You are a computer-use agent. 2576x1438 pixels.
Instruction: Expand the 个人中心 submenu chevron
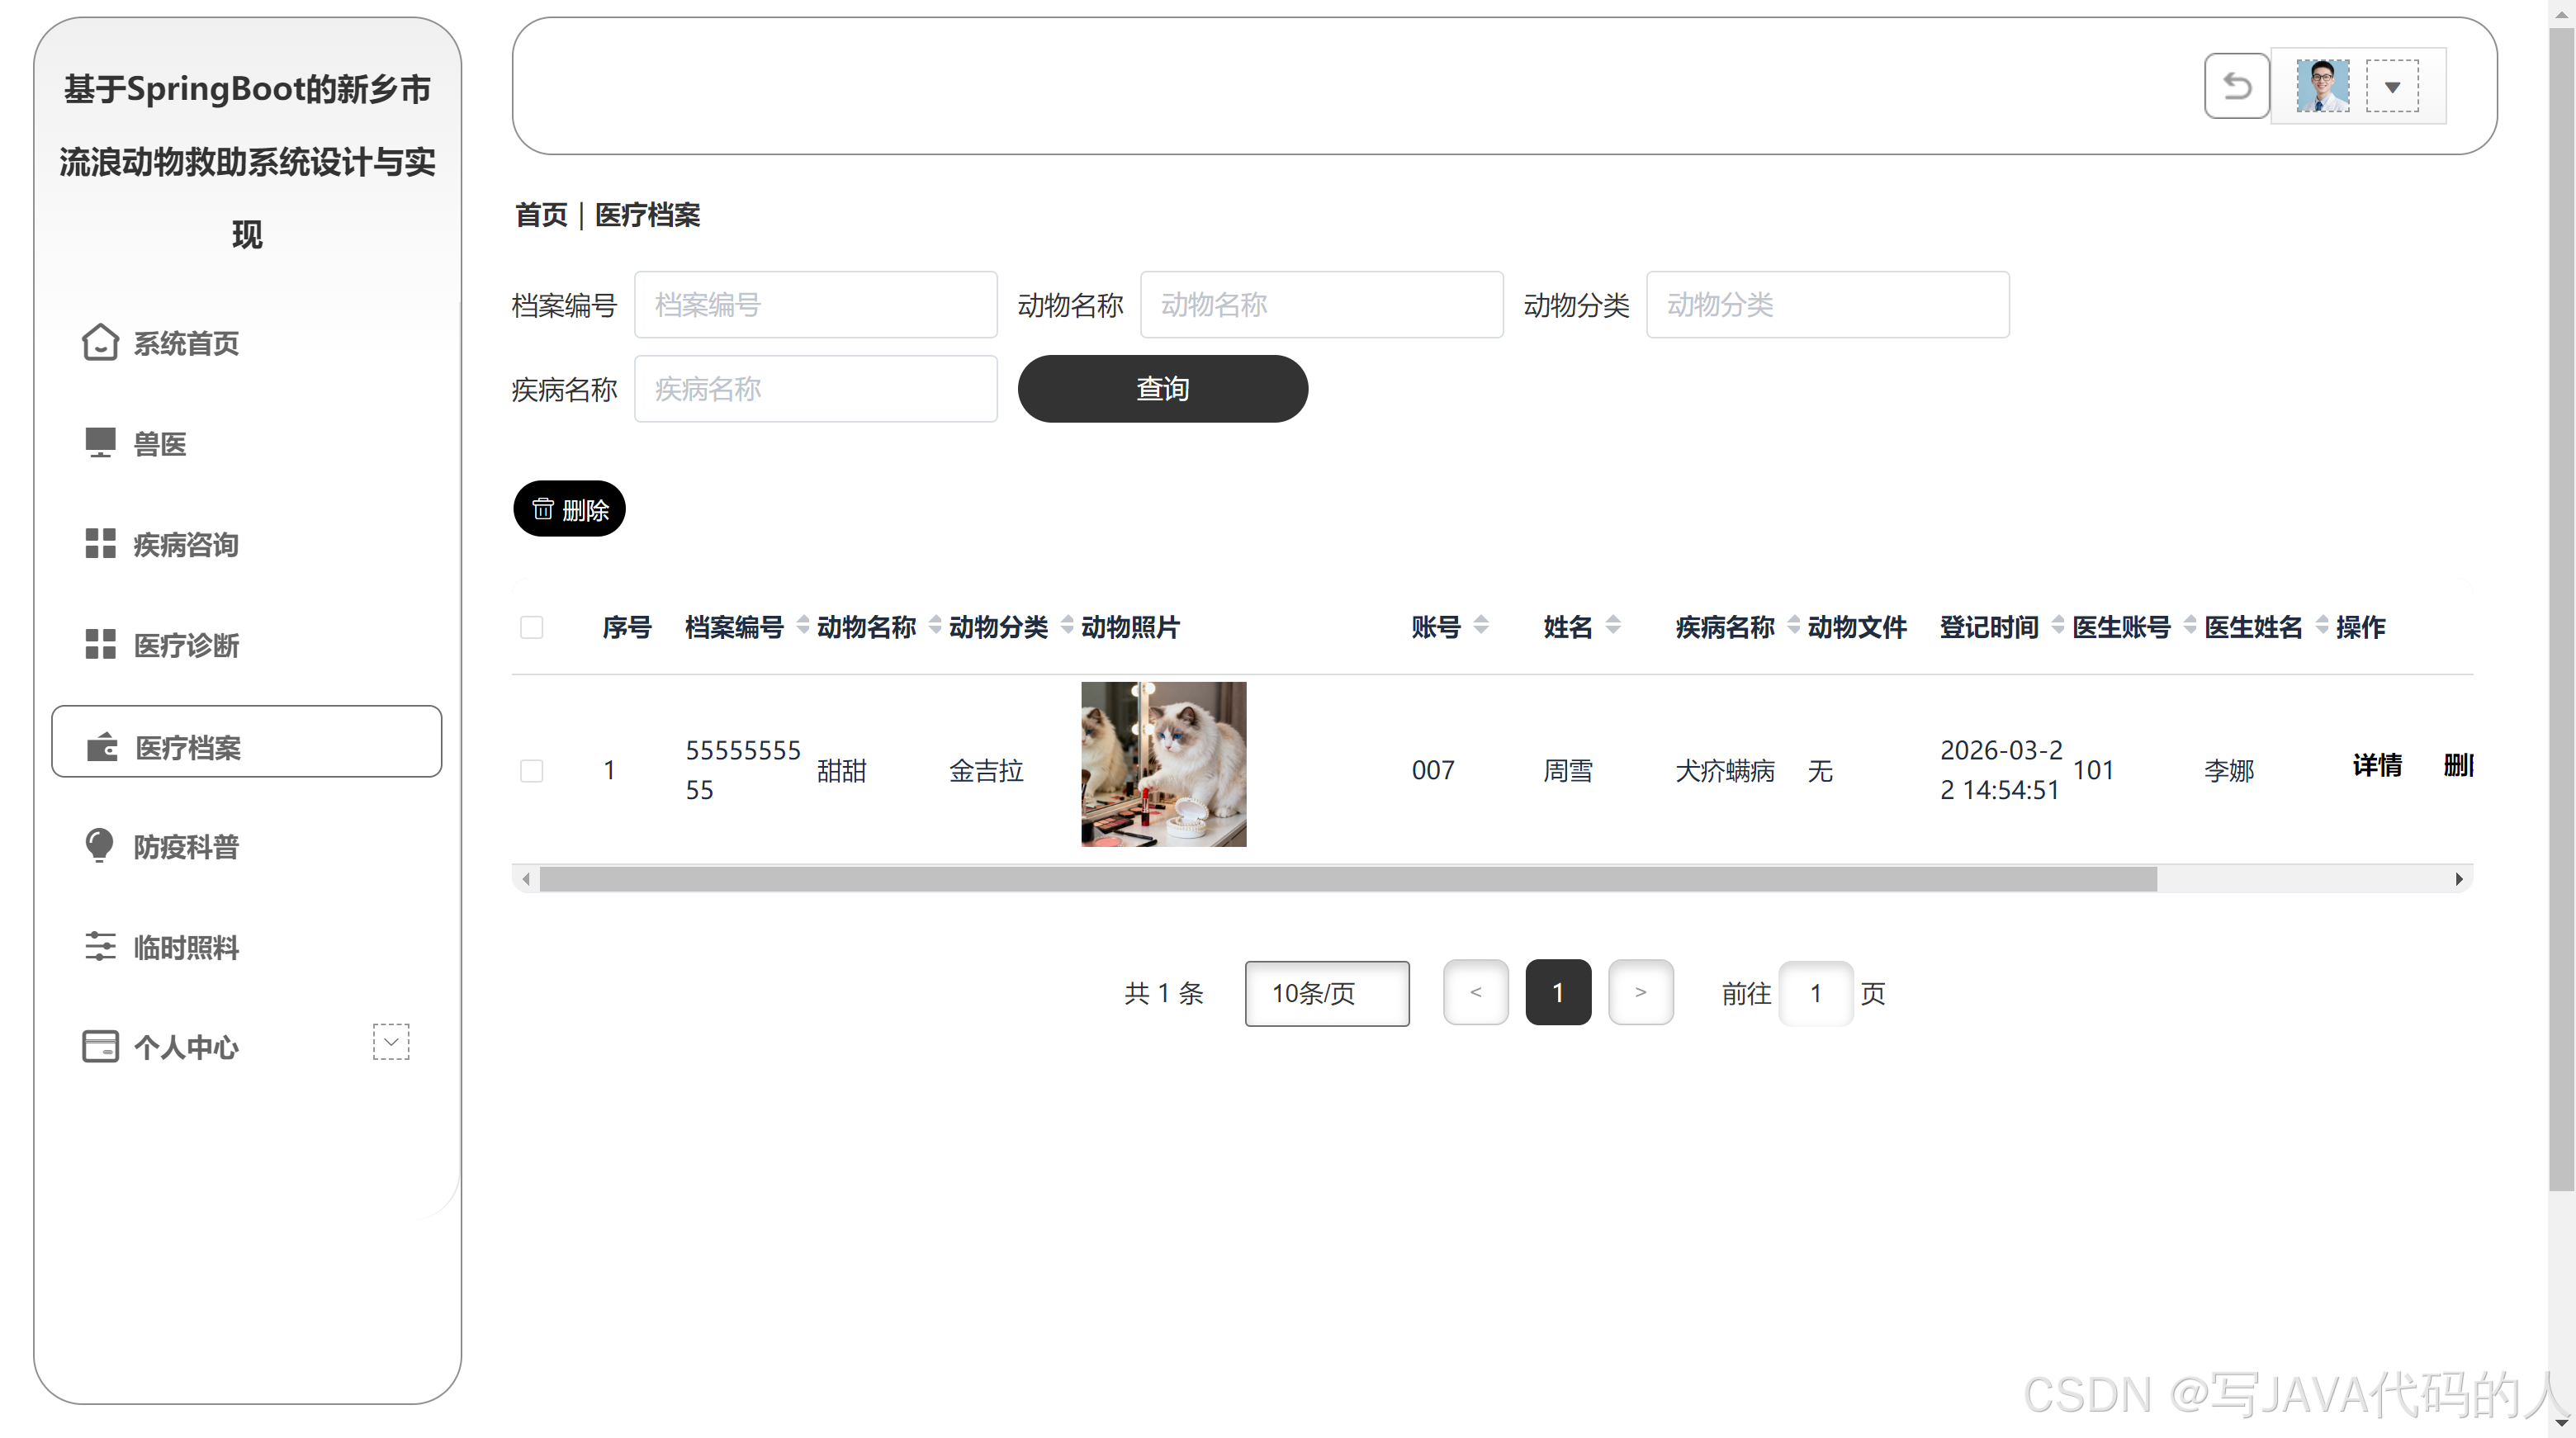391,1041
